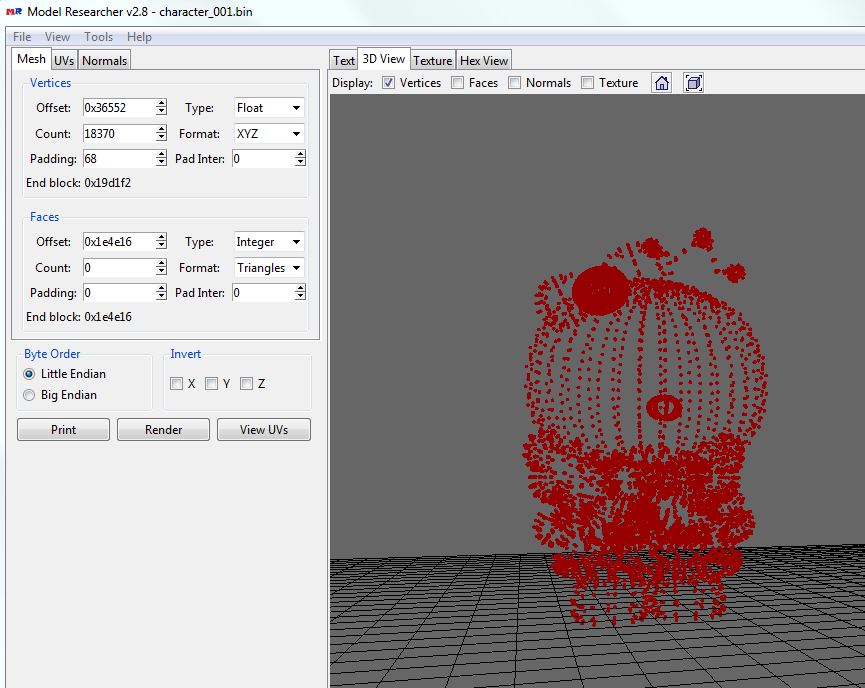Switch to the UVs tab
The width and height of the screenshot is (865, 688).
click(64, 61)
